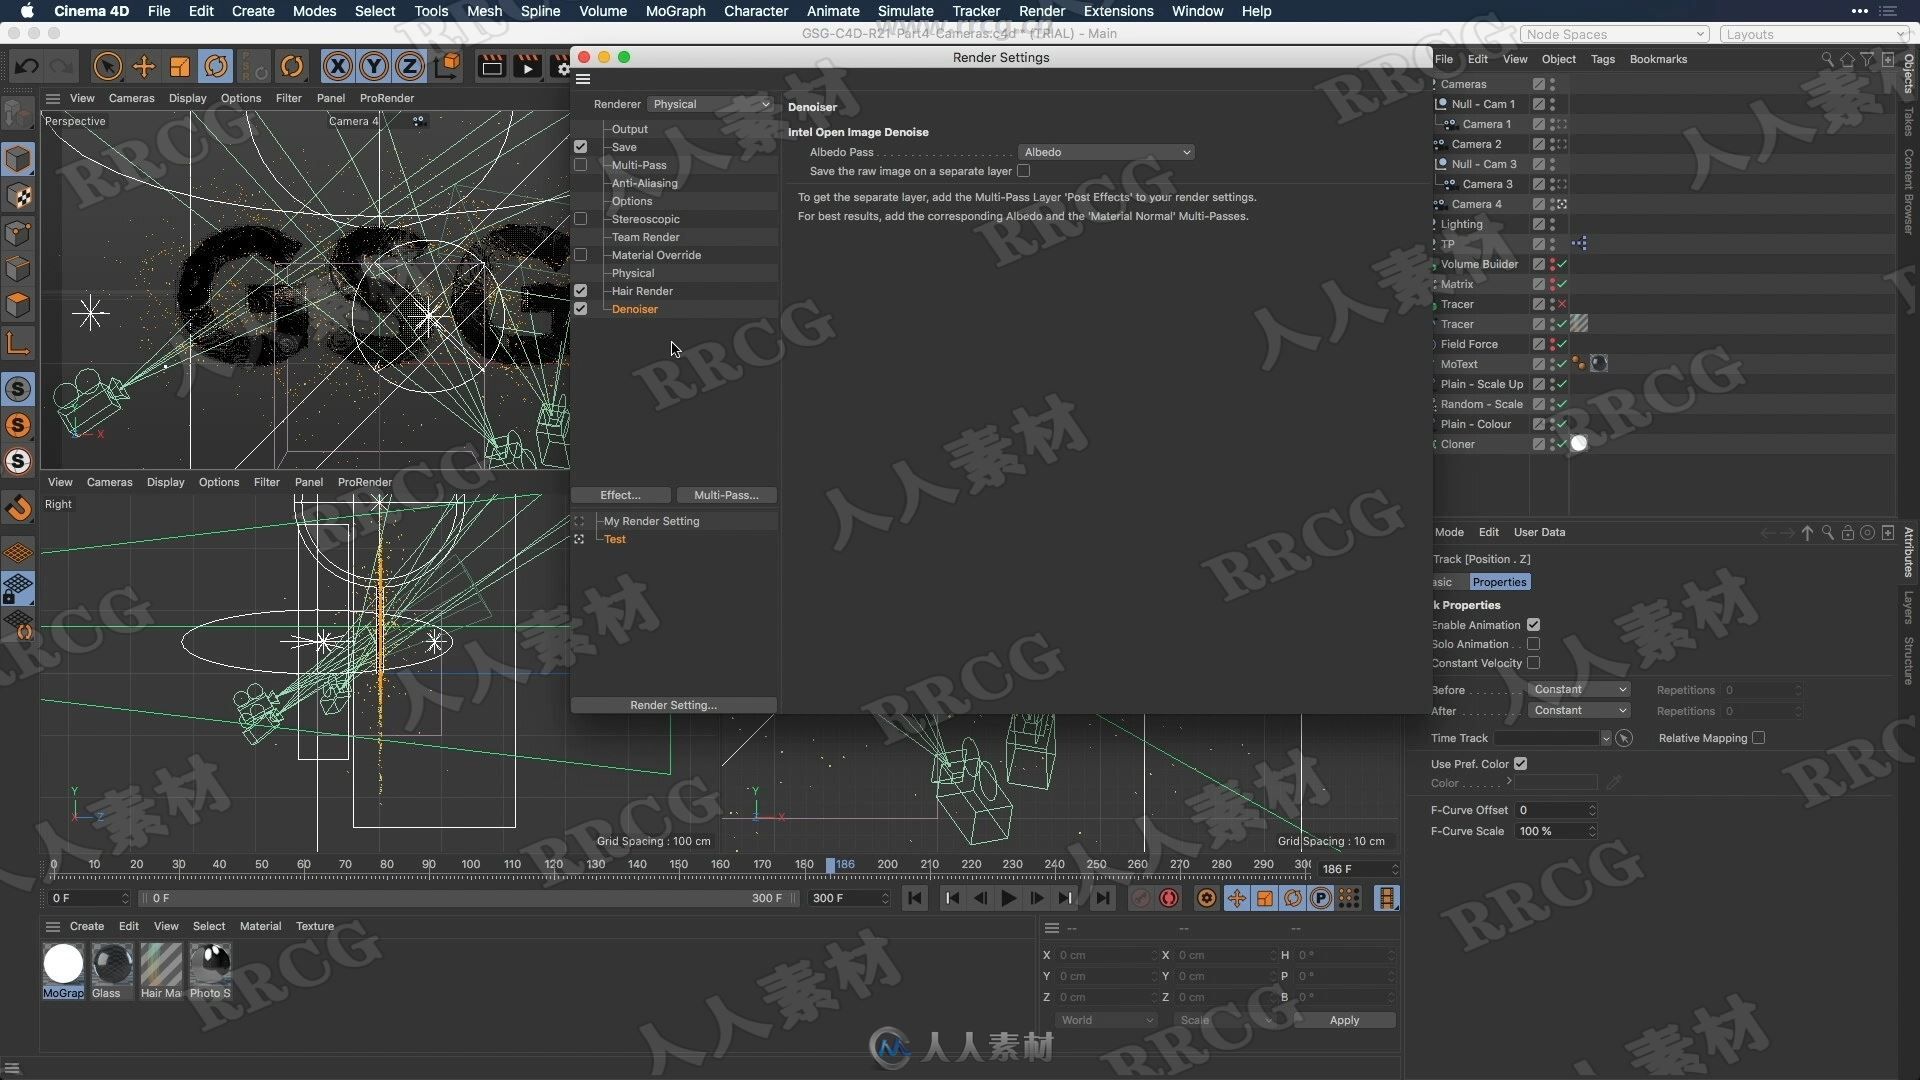Click the Glass material thumbnail

pos(112,964)
